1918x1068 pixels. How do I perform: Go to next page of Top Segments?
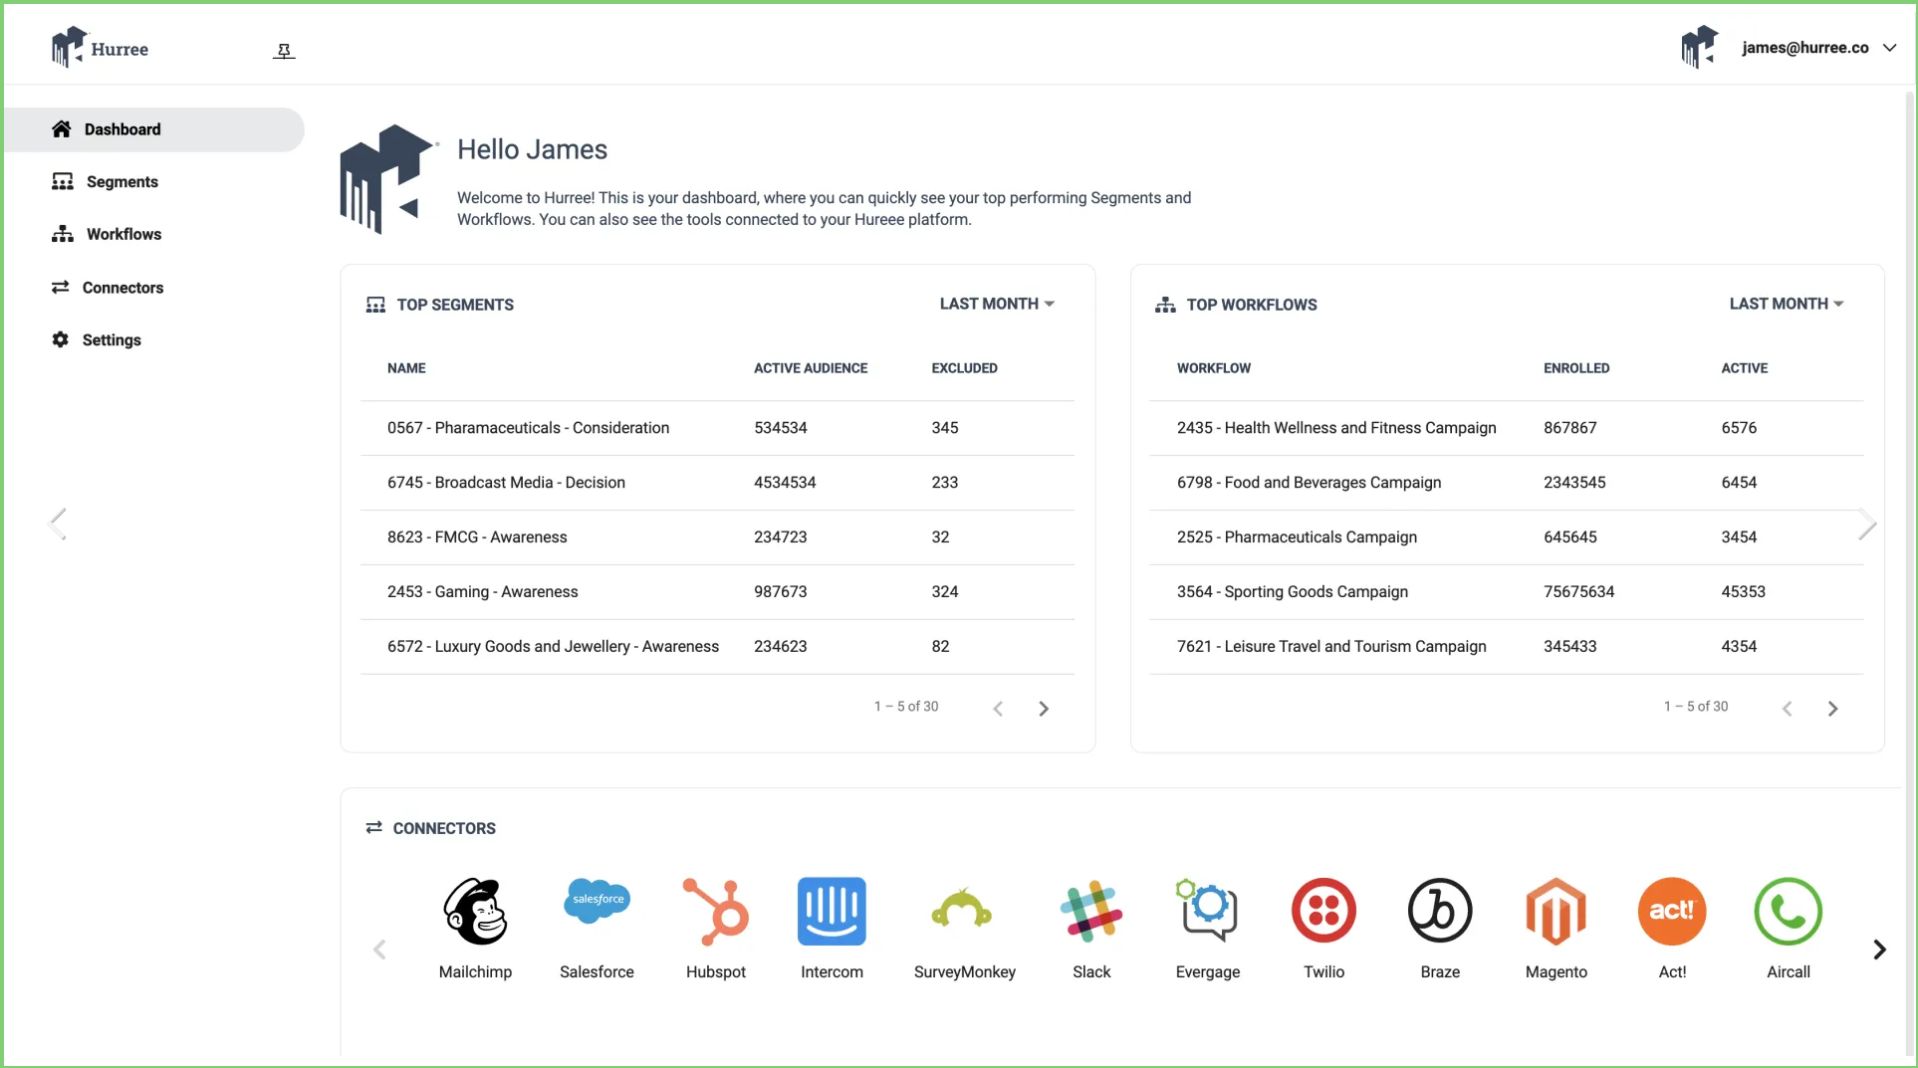coord(1044,708)
